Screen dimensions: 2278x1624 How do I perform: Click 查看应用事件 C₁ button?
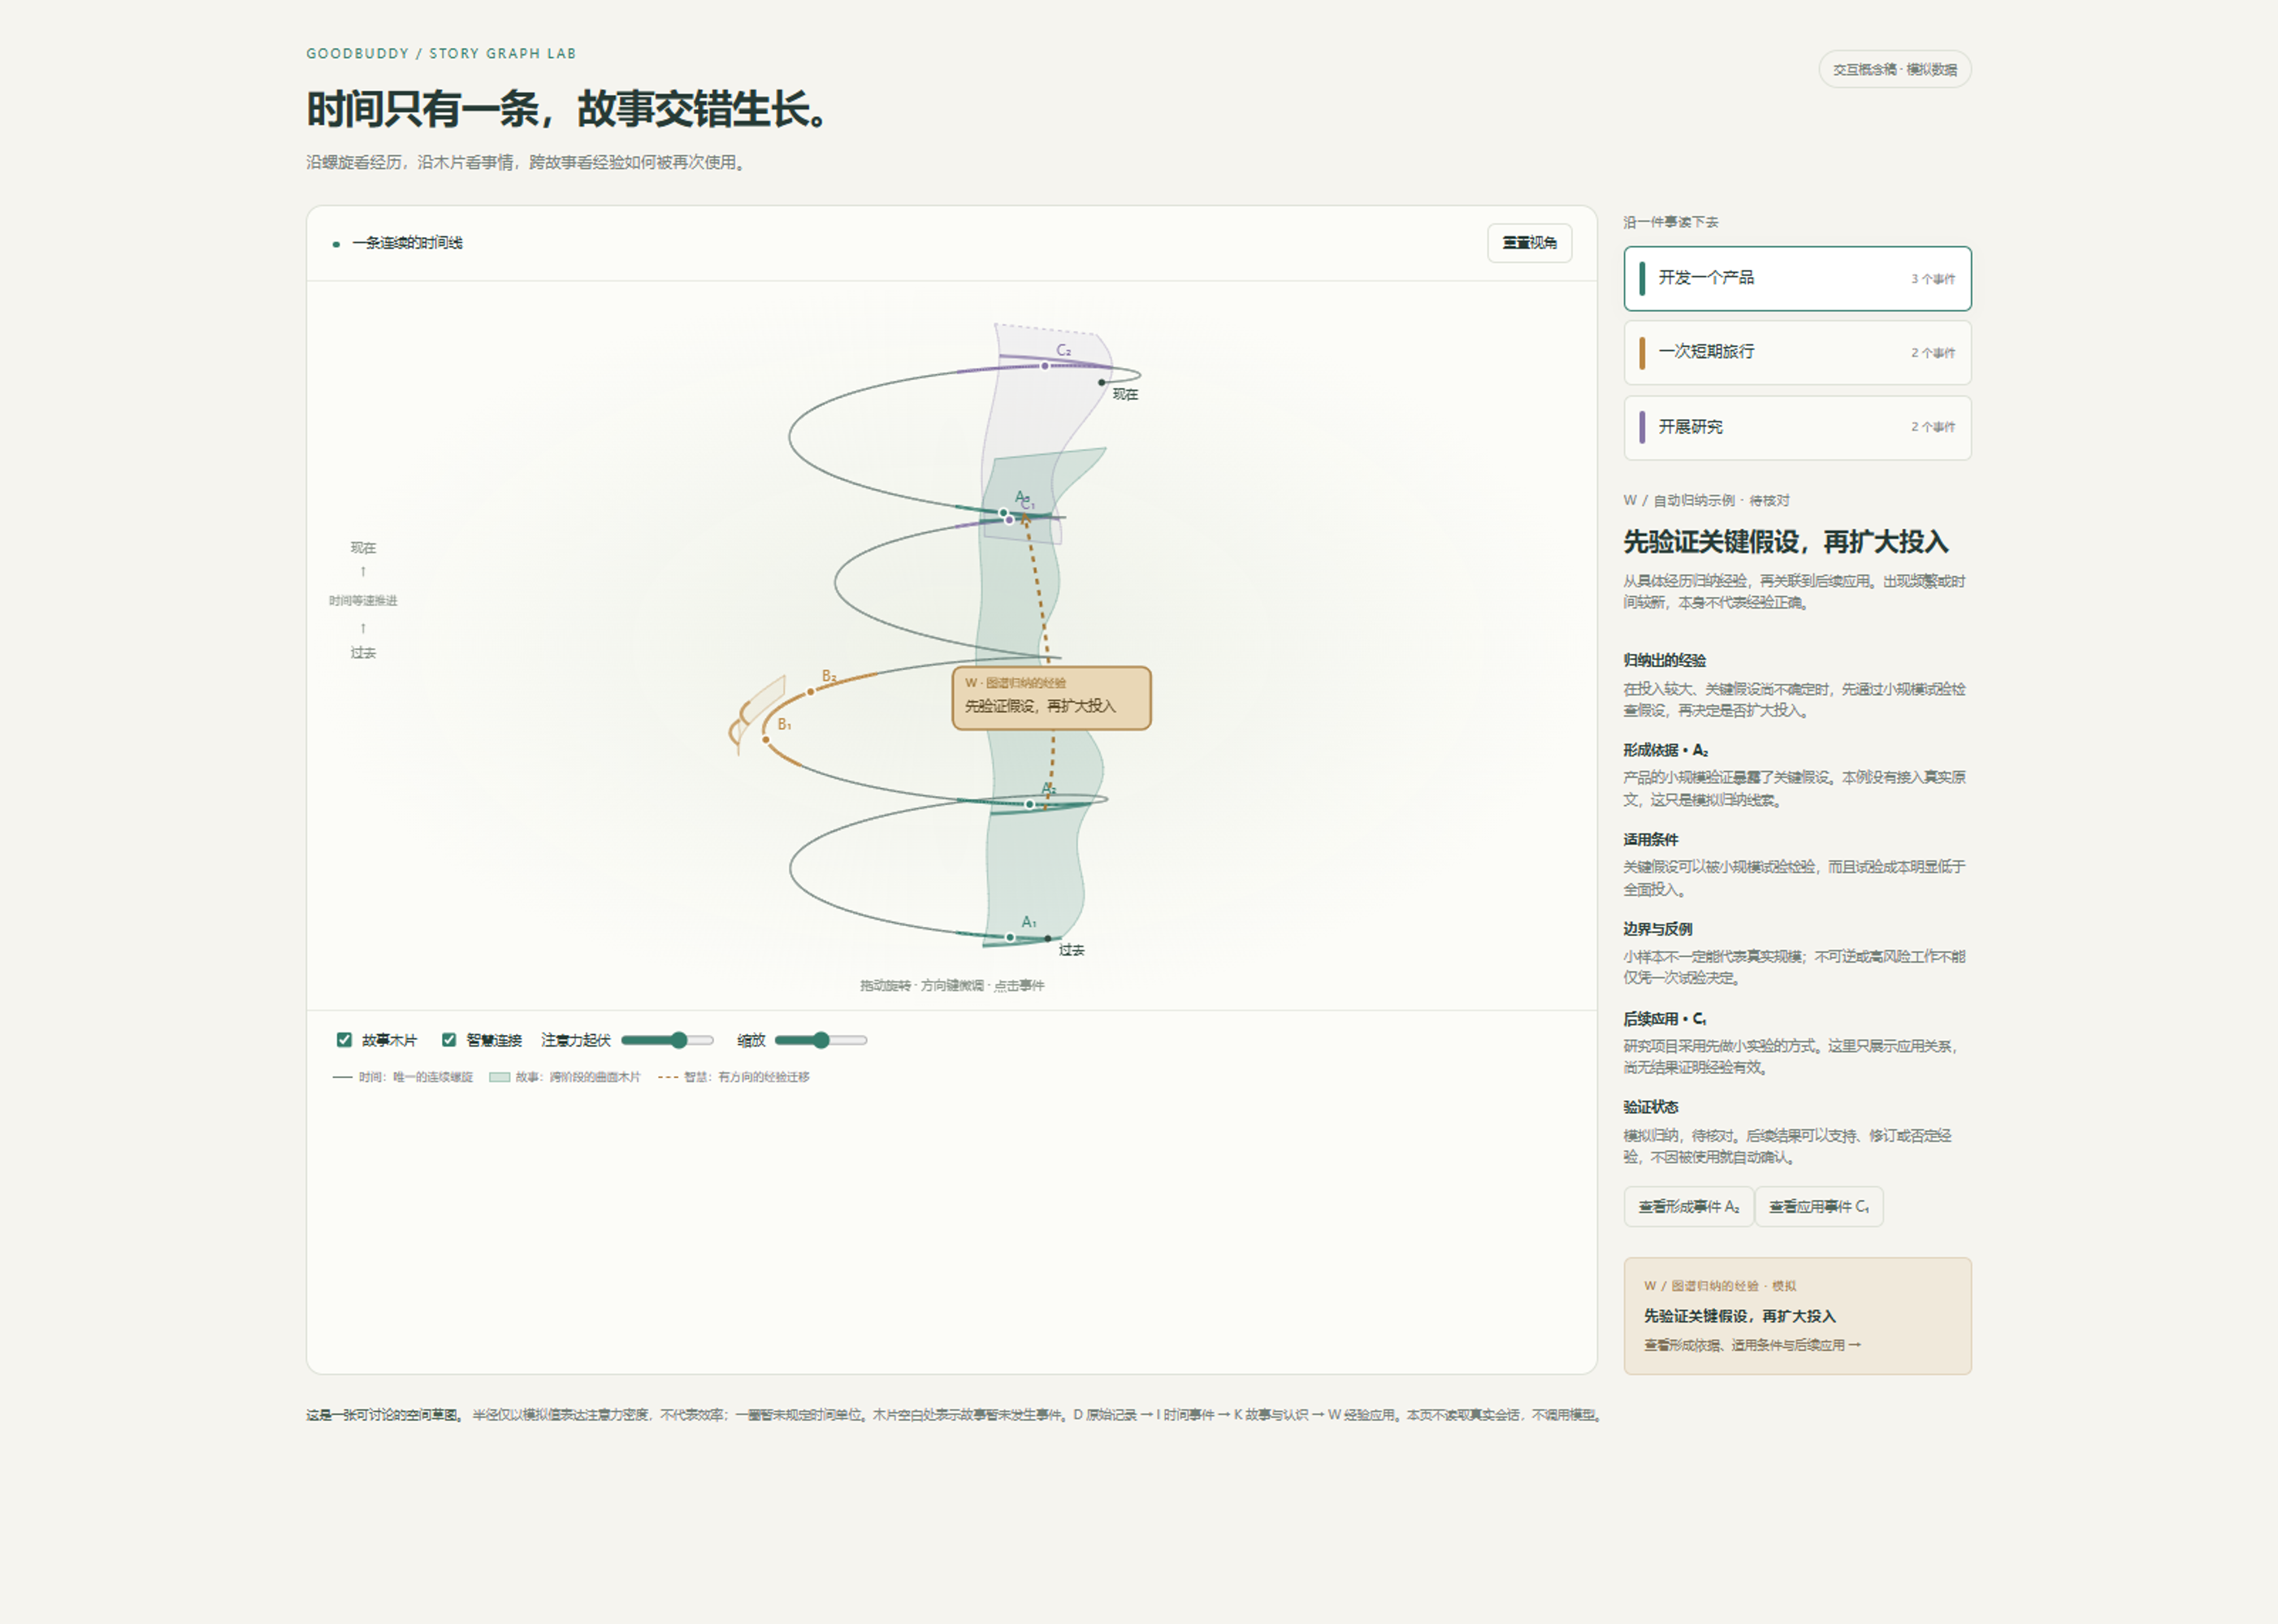coord(1819,1207)
